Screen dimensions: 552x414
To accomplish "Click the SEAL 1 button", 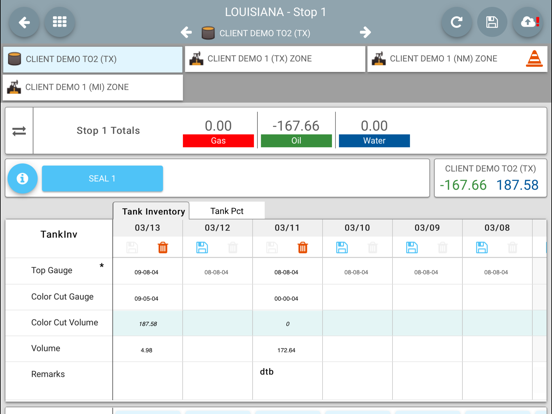I will [x=102, y=178].
